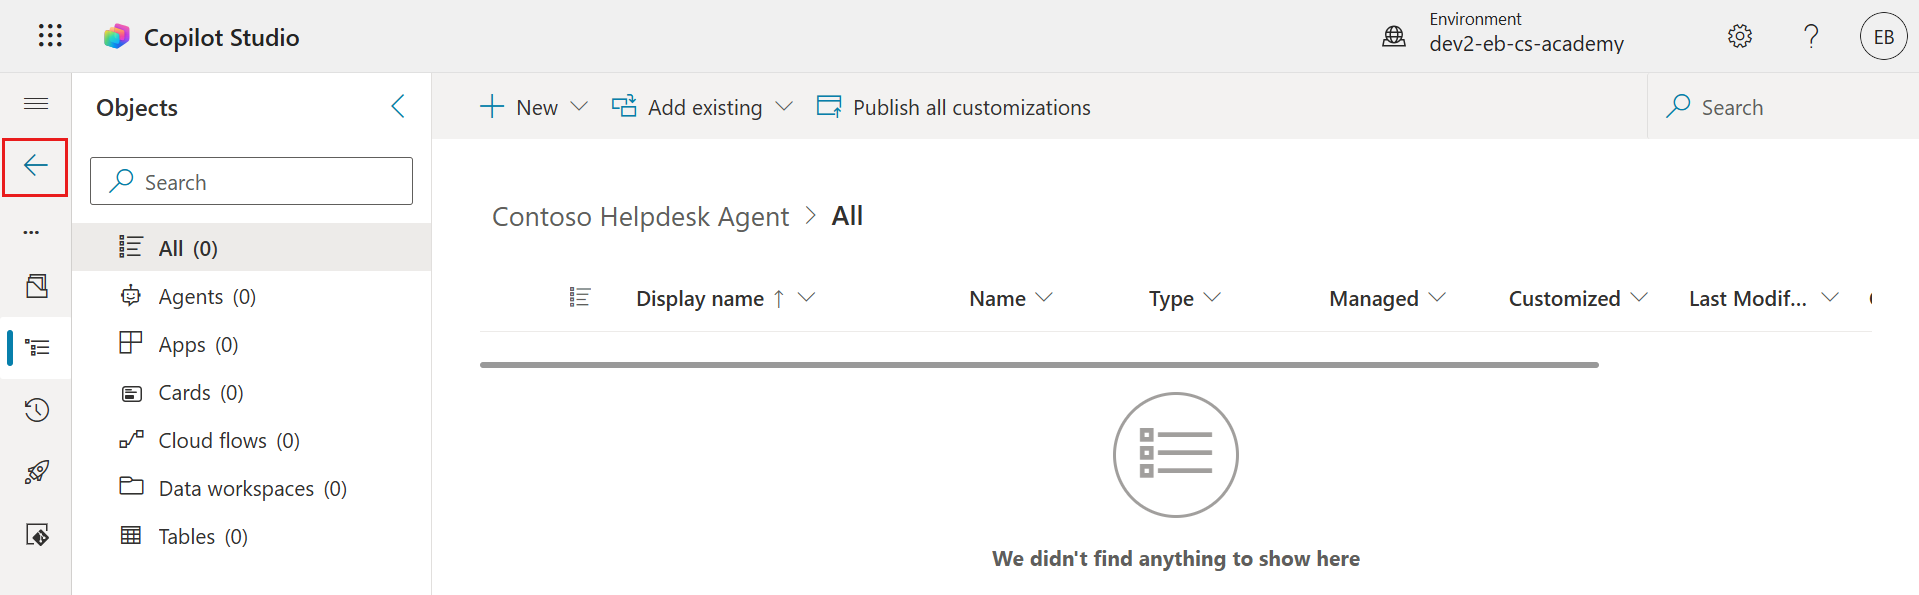
Task: Open the Customized column dropdown
Action: (x=1639, y=297)
